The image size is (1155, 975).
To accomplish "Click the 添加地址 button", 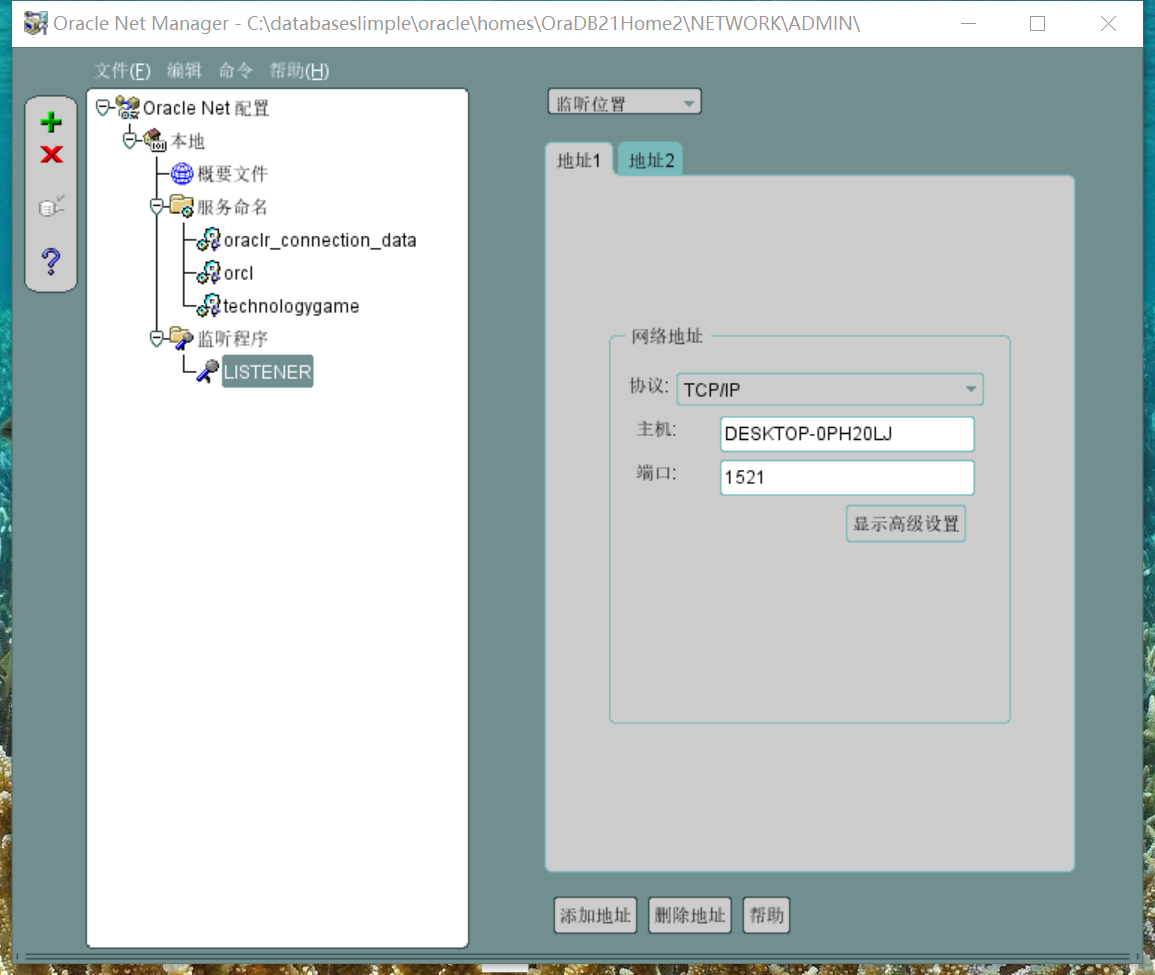I will [595, 915].
